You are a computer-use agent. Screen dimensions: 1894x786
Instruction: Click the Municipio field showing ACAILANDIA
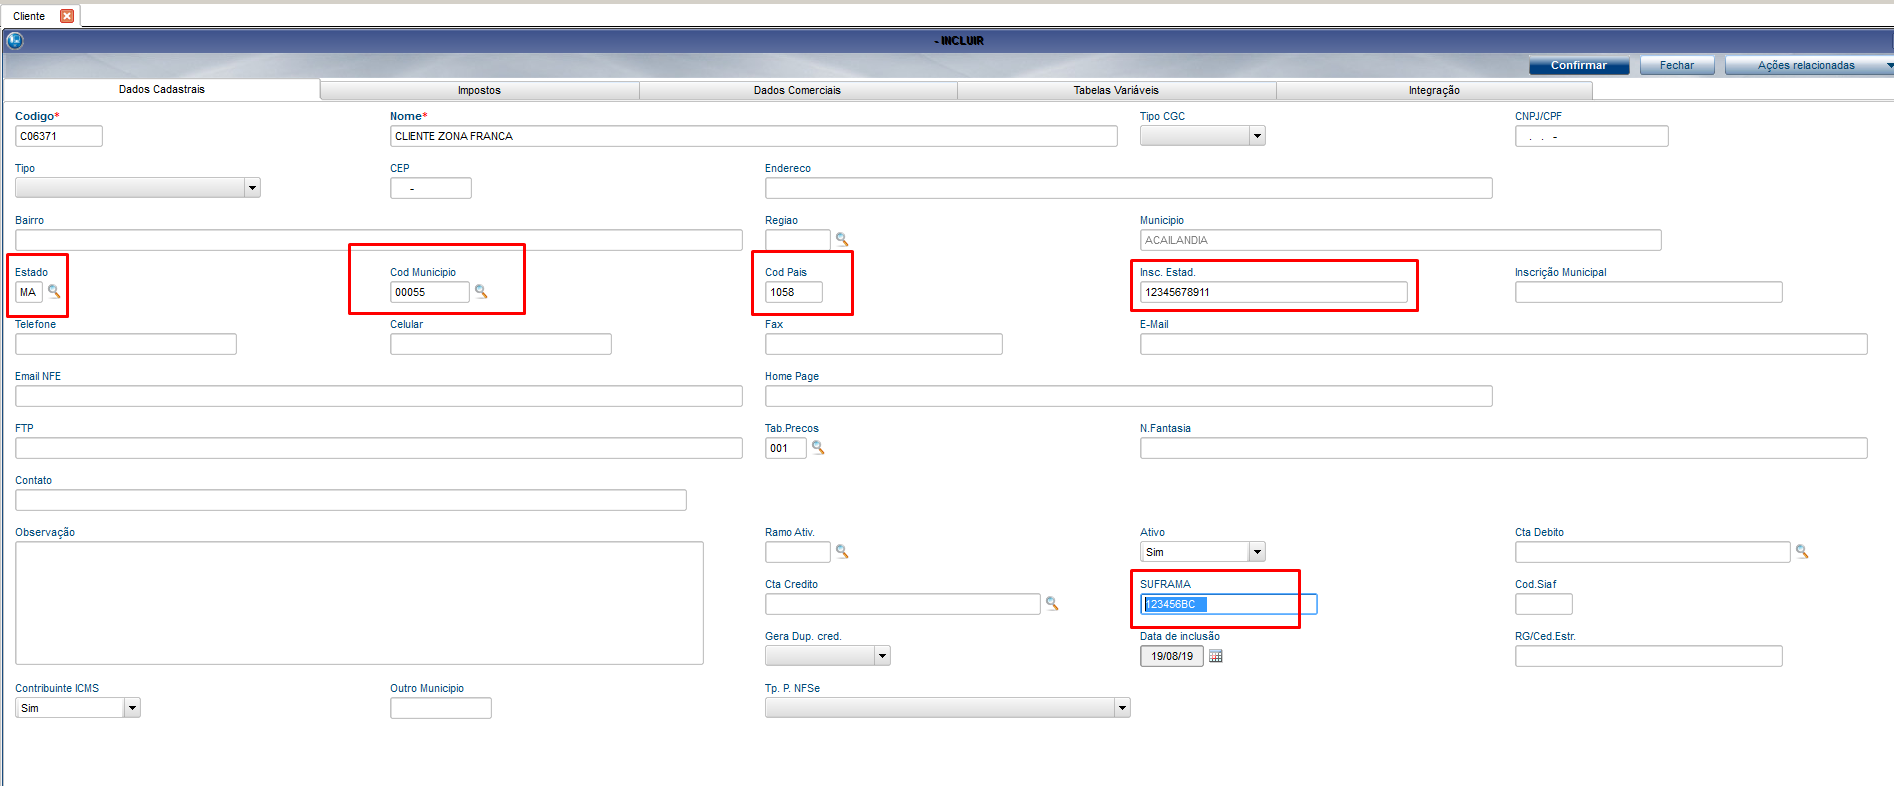coord(1401,240)
